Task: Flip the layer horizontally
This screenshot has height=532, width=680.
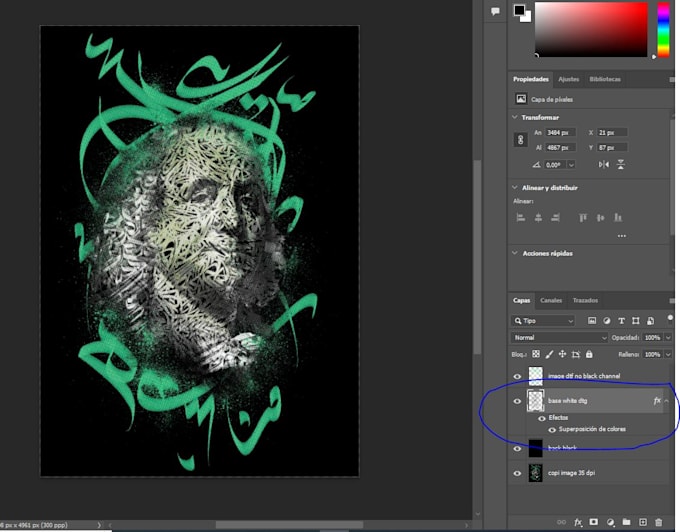Action: point(603,164)
